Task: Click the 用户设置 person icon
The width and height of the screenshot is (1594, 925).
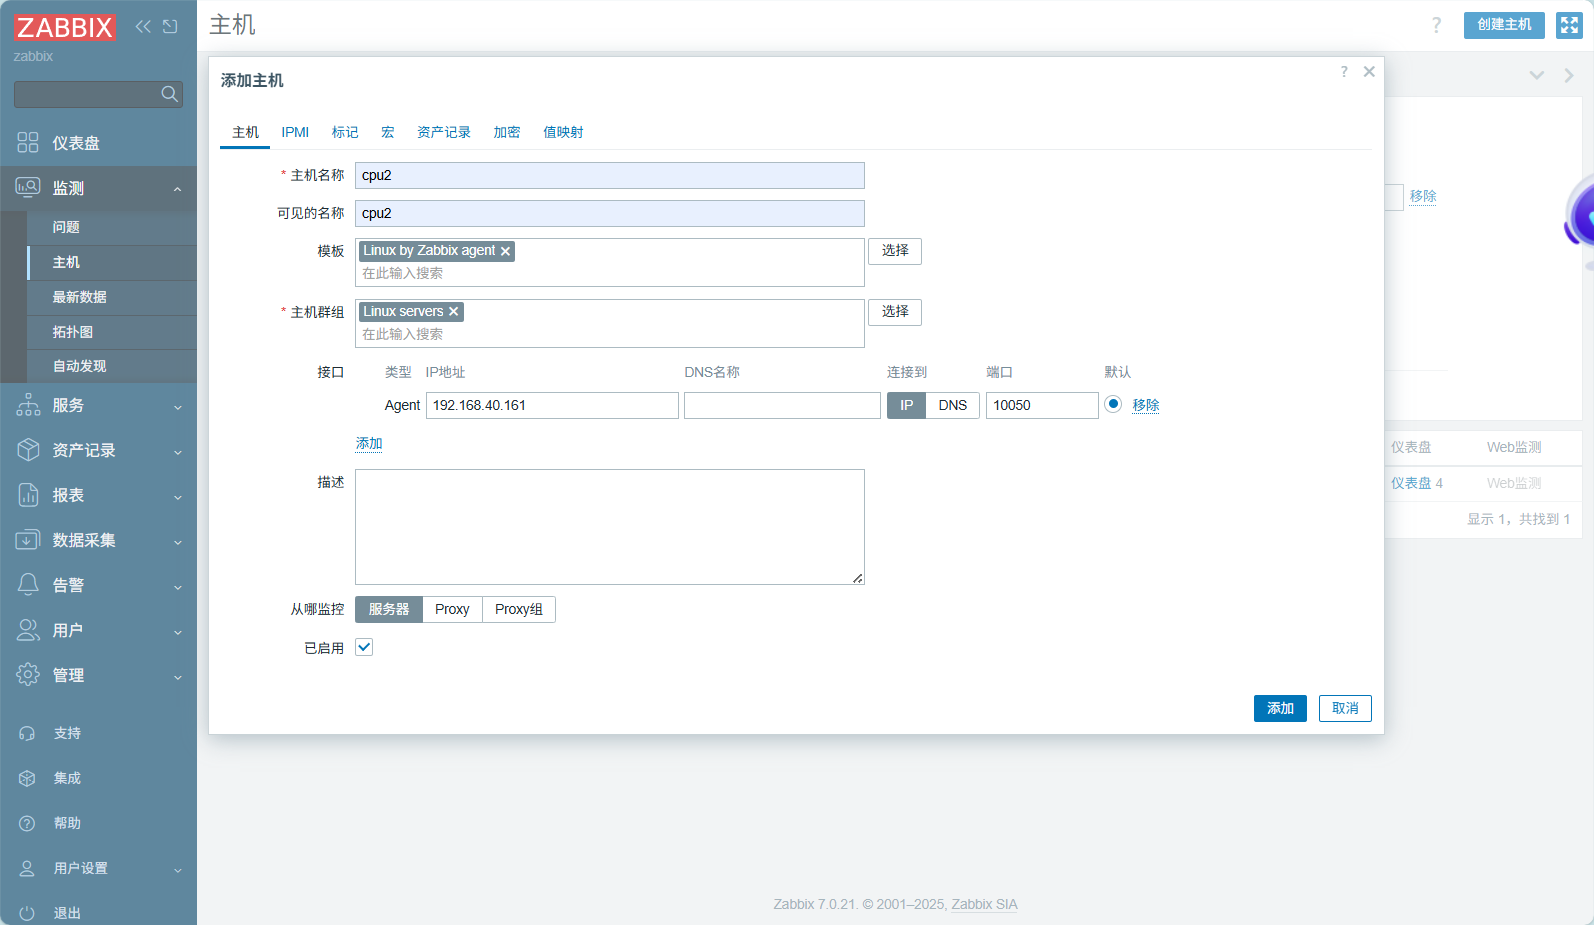Action: pos(27,868)
